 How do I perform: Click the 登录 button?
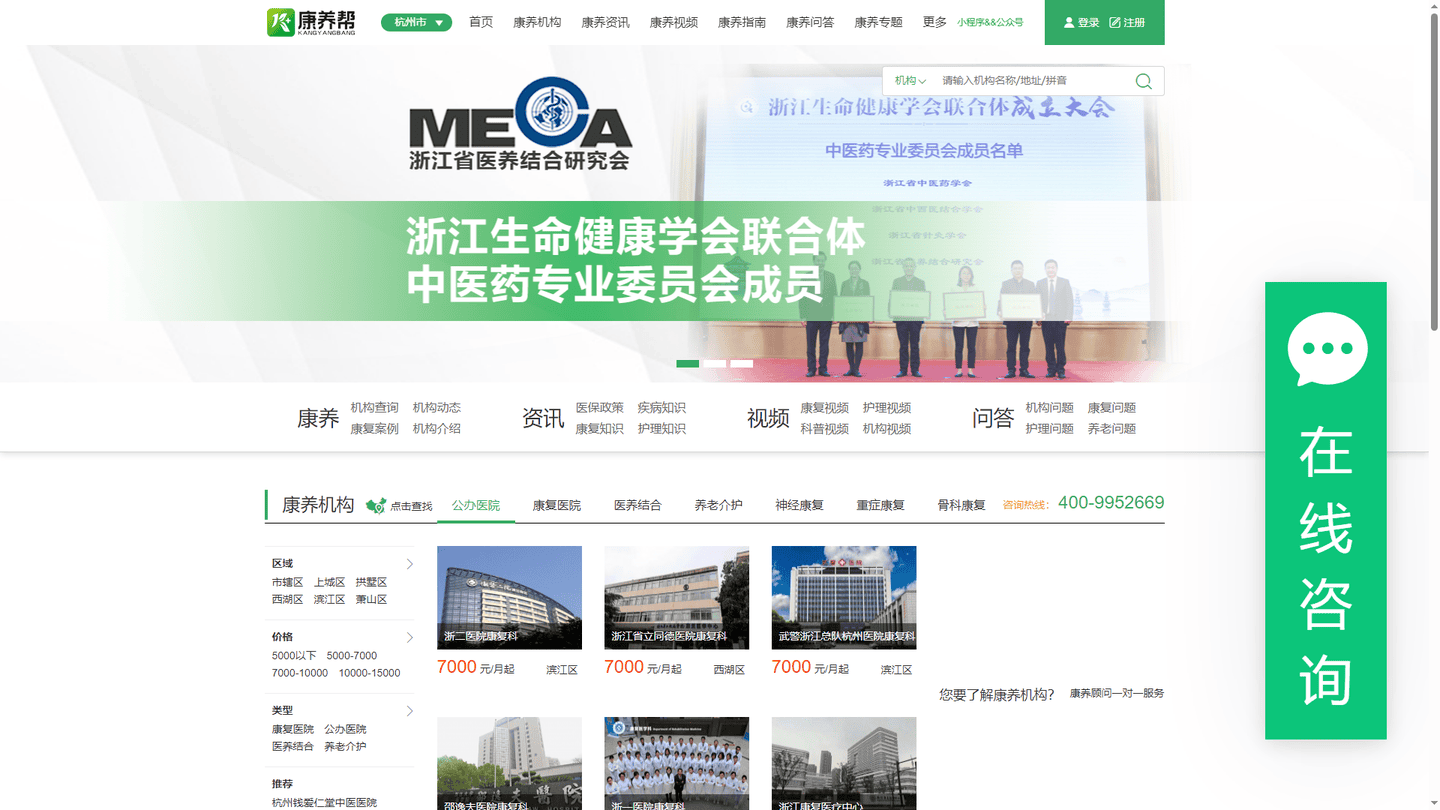(1081, 22)
